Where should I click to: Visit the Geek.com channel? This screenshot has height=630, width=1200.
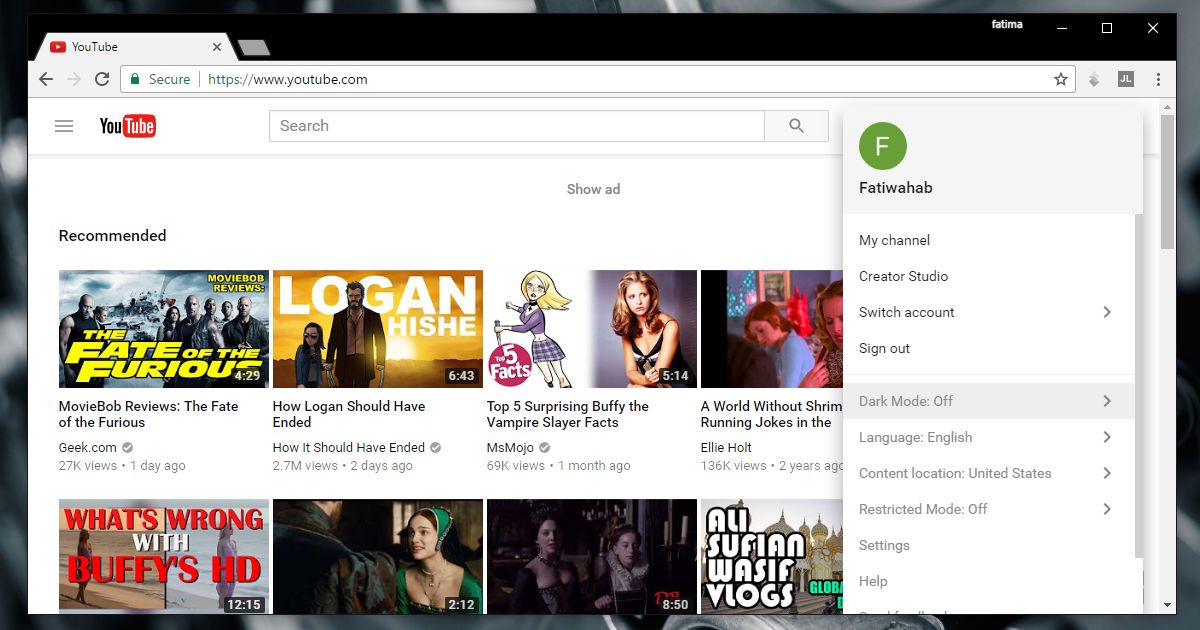click(88, 448)
